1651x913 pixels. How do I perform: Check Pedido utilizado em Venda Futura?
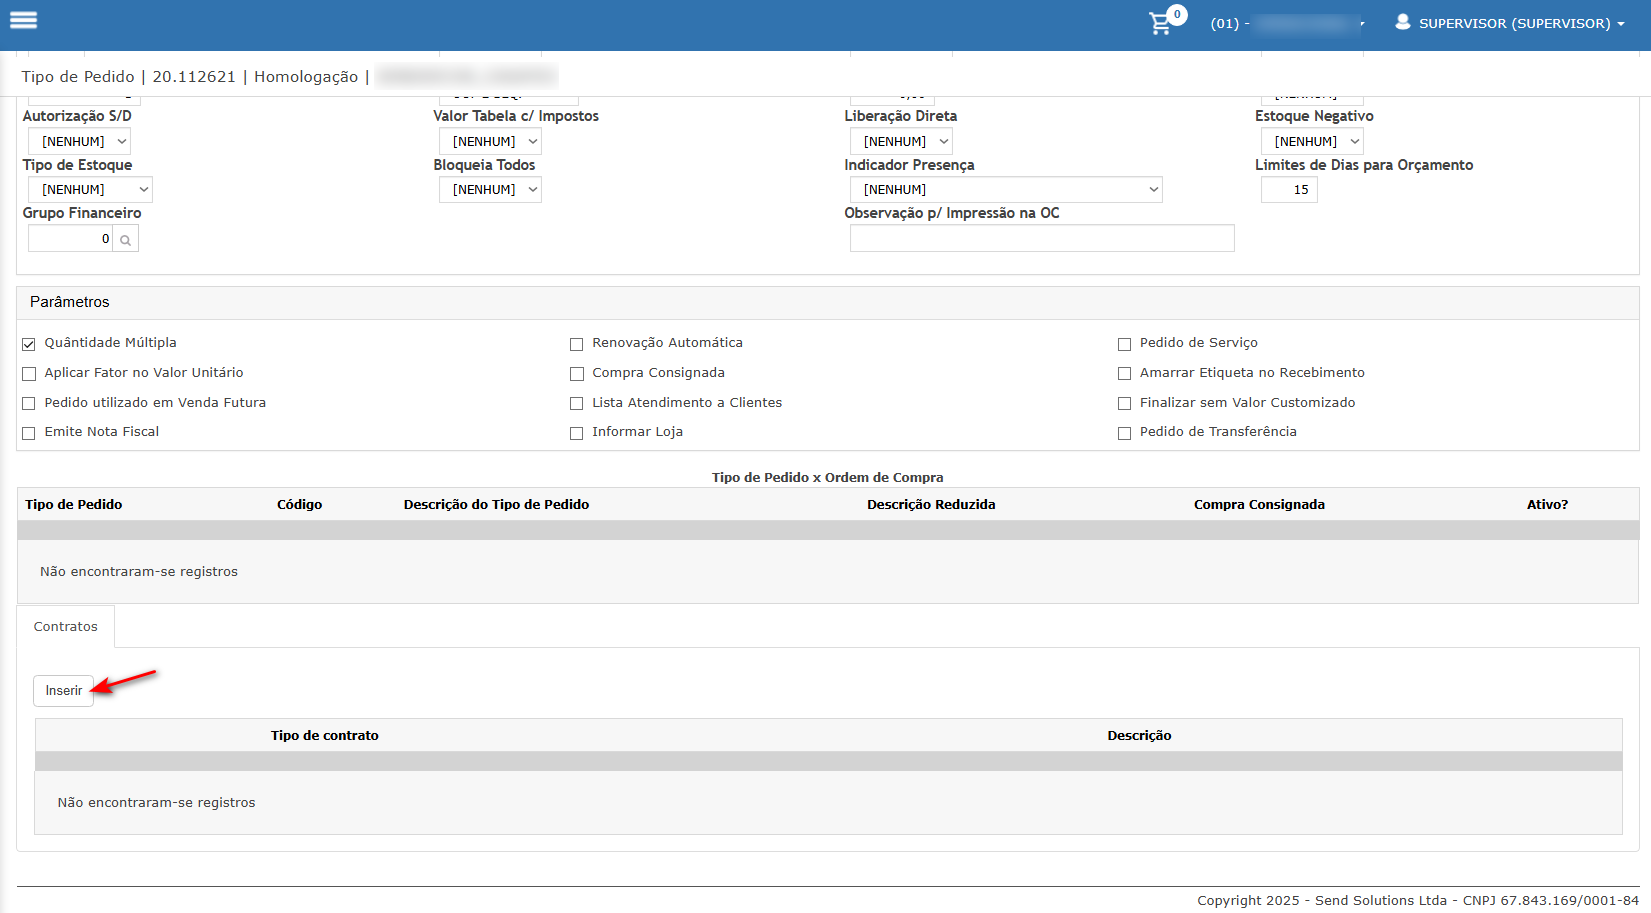coord(29,404)
